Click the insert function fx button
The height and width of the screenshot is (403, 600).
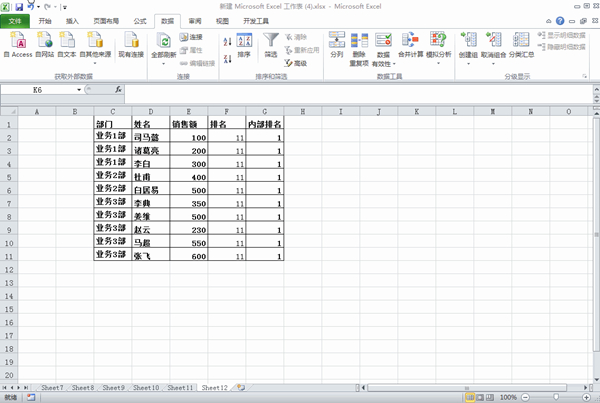coord(119,90)
